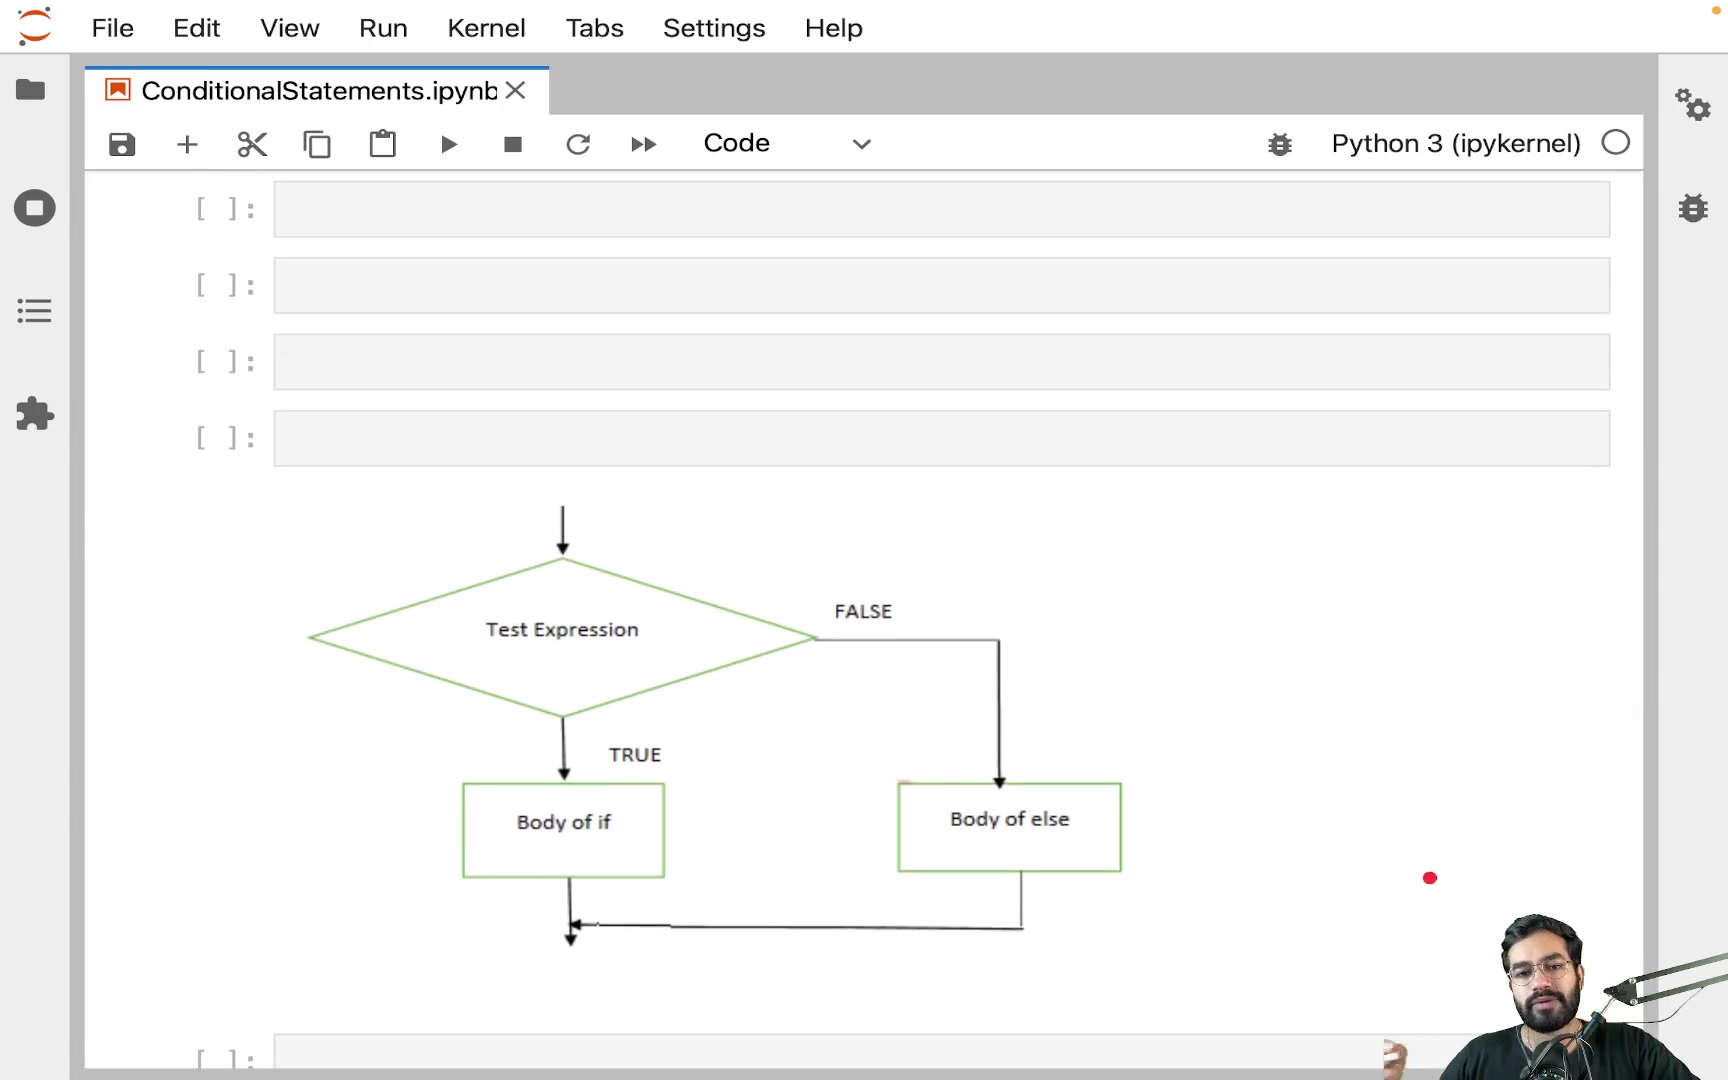
Task: Open the extension manager puzzle icon
Action: pyautogui.click(x=34, y=414)
